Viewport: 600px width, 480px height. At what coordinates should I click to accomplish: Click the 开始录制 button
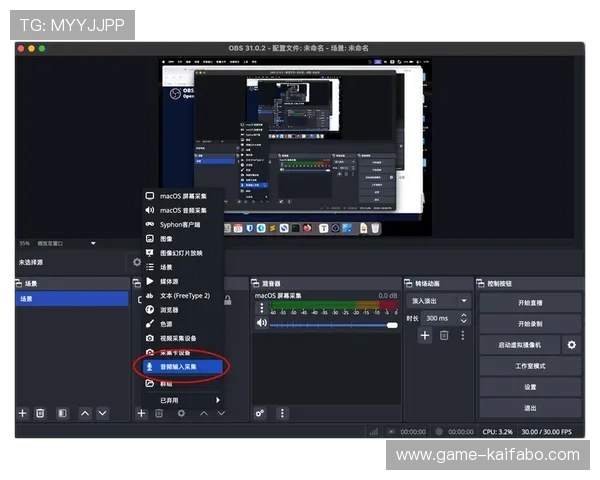530,324
